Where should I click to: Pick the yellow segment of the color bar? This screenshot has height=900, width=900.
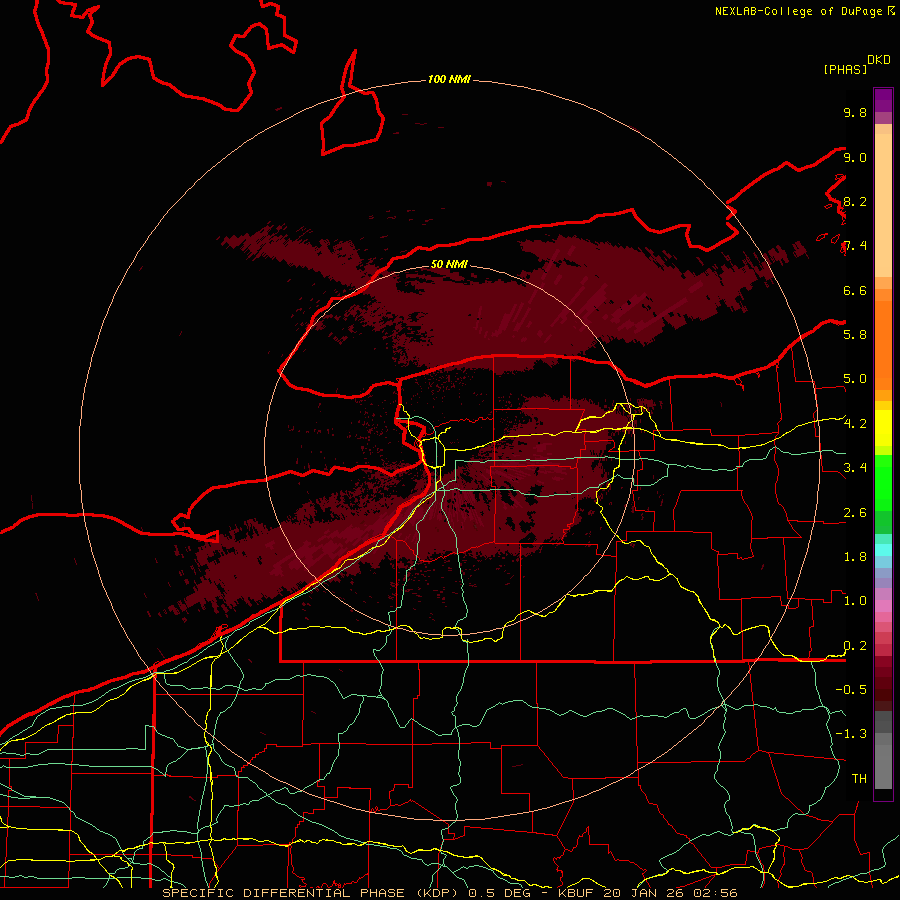[883, 428]
